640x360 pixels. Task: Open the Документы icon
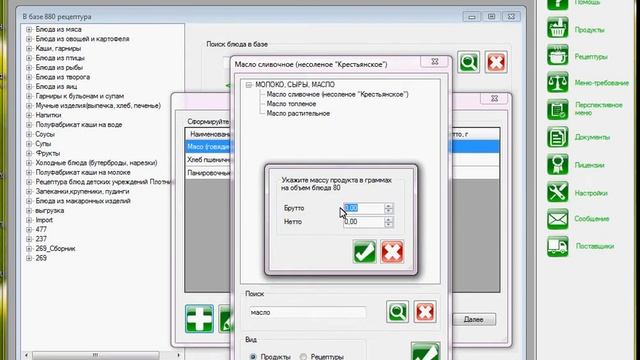pyautogui.click(x=558, y=137)
